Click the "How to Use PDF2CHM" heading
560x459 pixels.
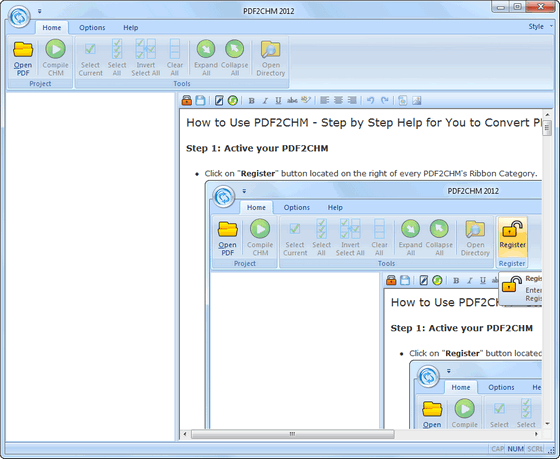pos(364,123)
